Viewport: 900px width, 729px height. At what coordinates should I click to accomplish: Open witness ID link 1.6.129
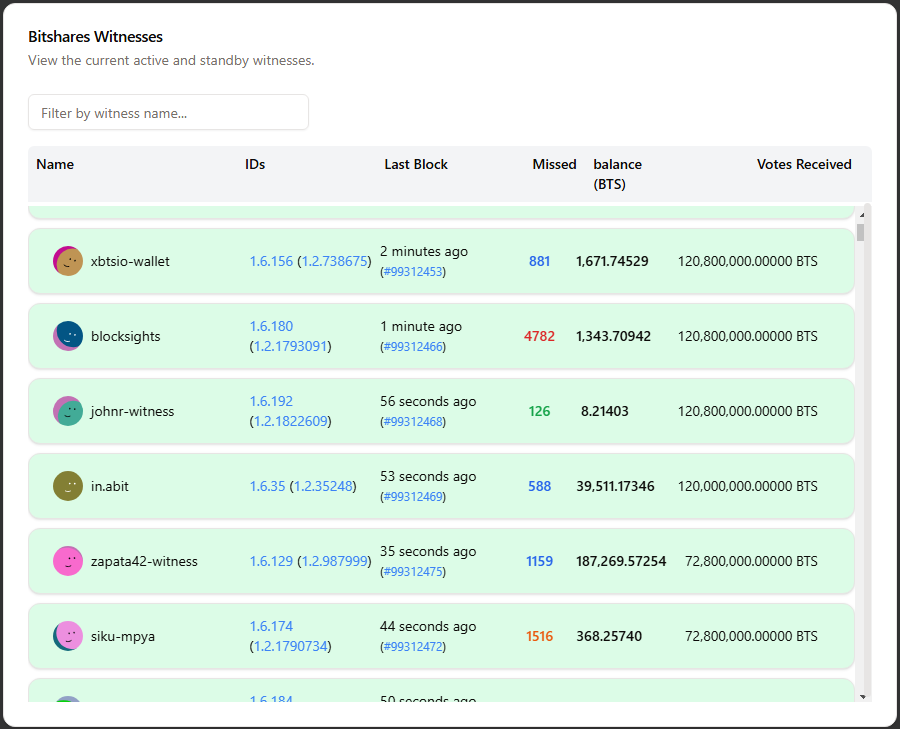(271, 561)
